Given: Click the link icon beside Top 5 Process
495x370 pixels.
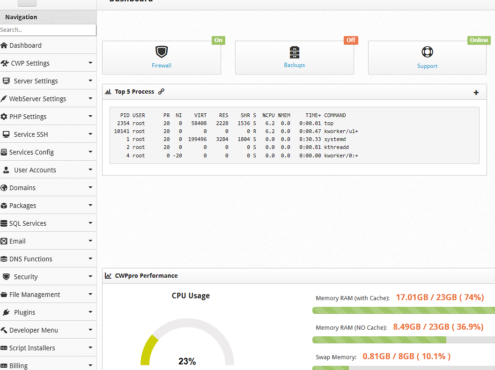Looking at the screenshot, I should click(161, 92).
